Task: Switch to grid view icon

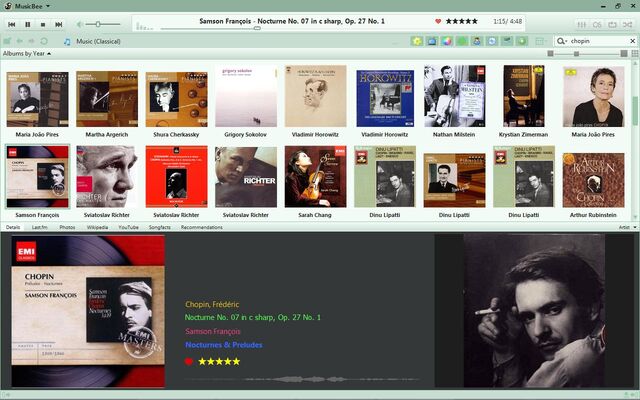Action: click(x=635, y=53)
